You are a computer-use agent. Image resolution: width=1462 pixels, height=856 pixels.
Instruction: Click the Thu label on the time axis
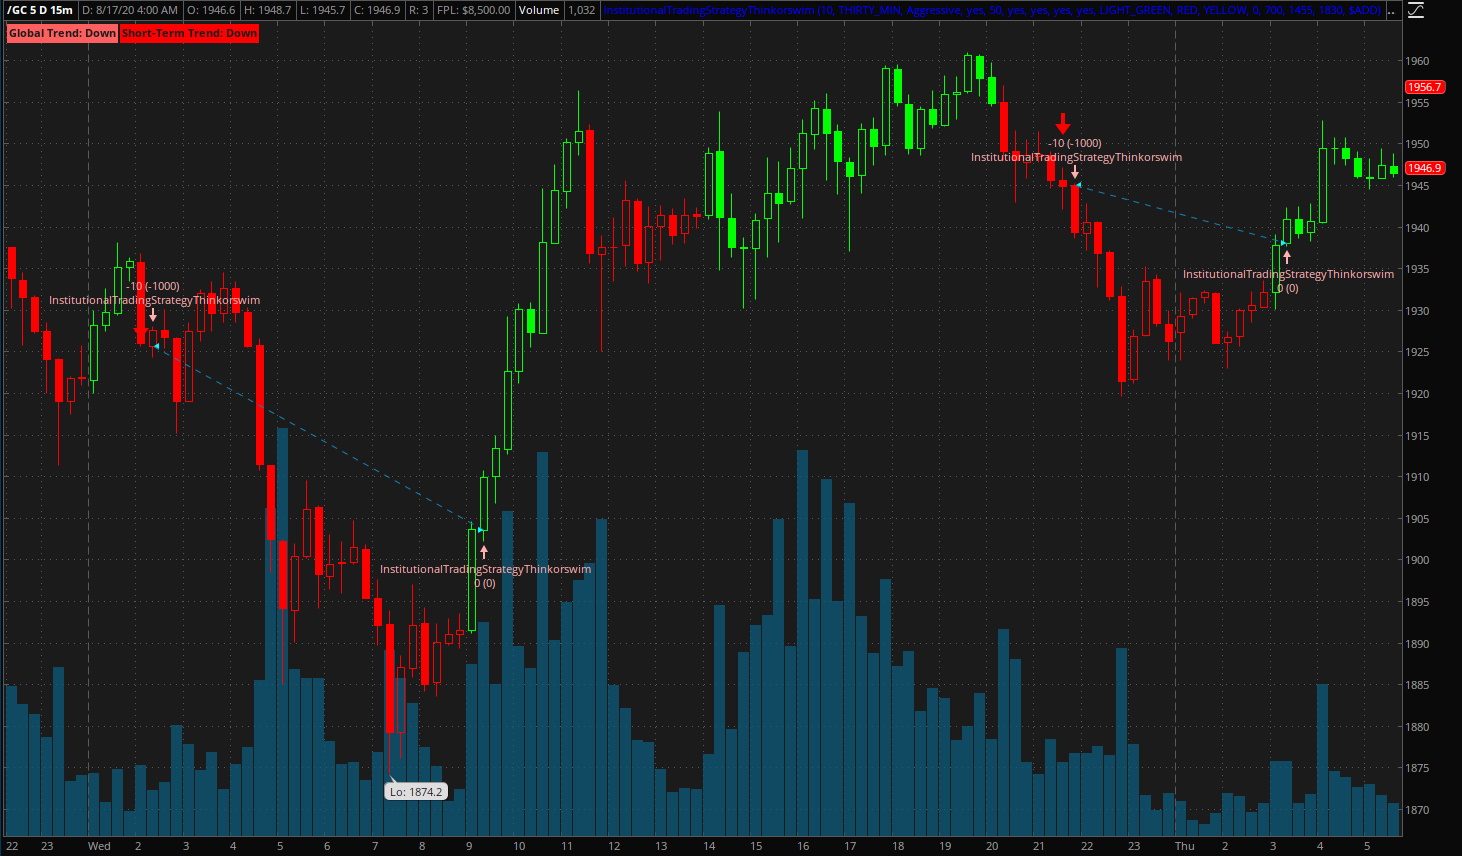[x=1184, y=846]
